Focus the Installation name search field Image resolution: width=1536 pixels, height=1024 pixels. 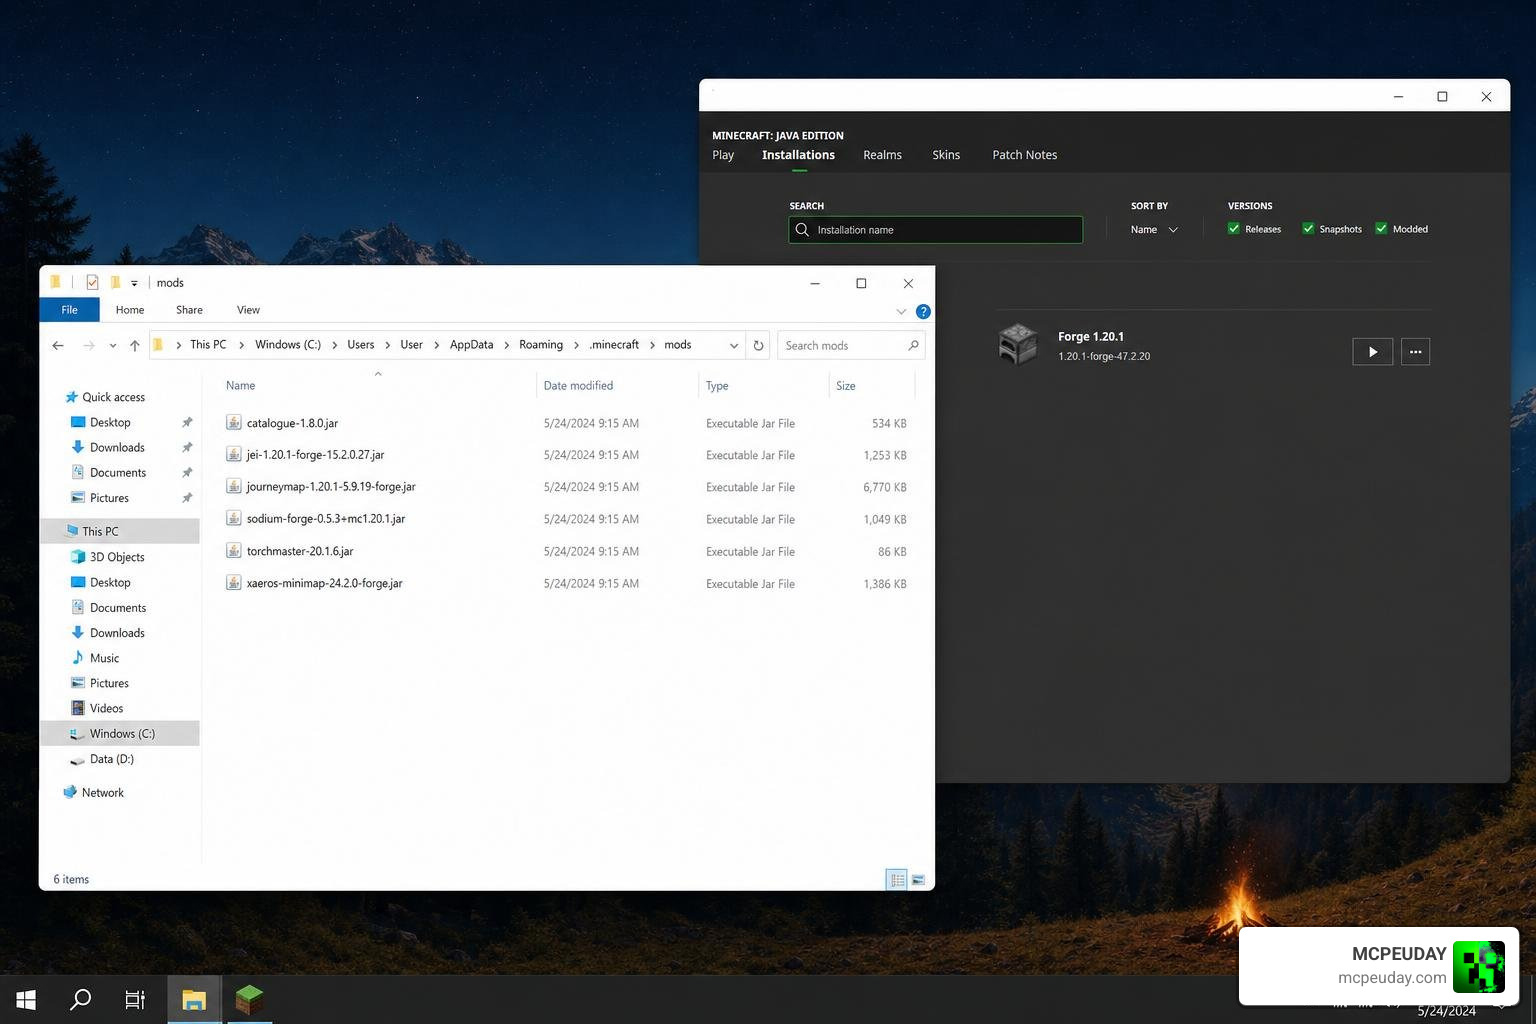(x=935, y=230)
